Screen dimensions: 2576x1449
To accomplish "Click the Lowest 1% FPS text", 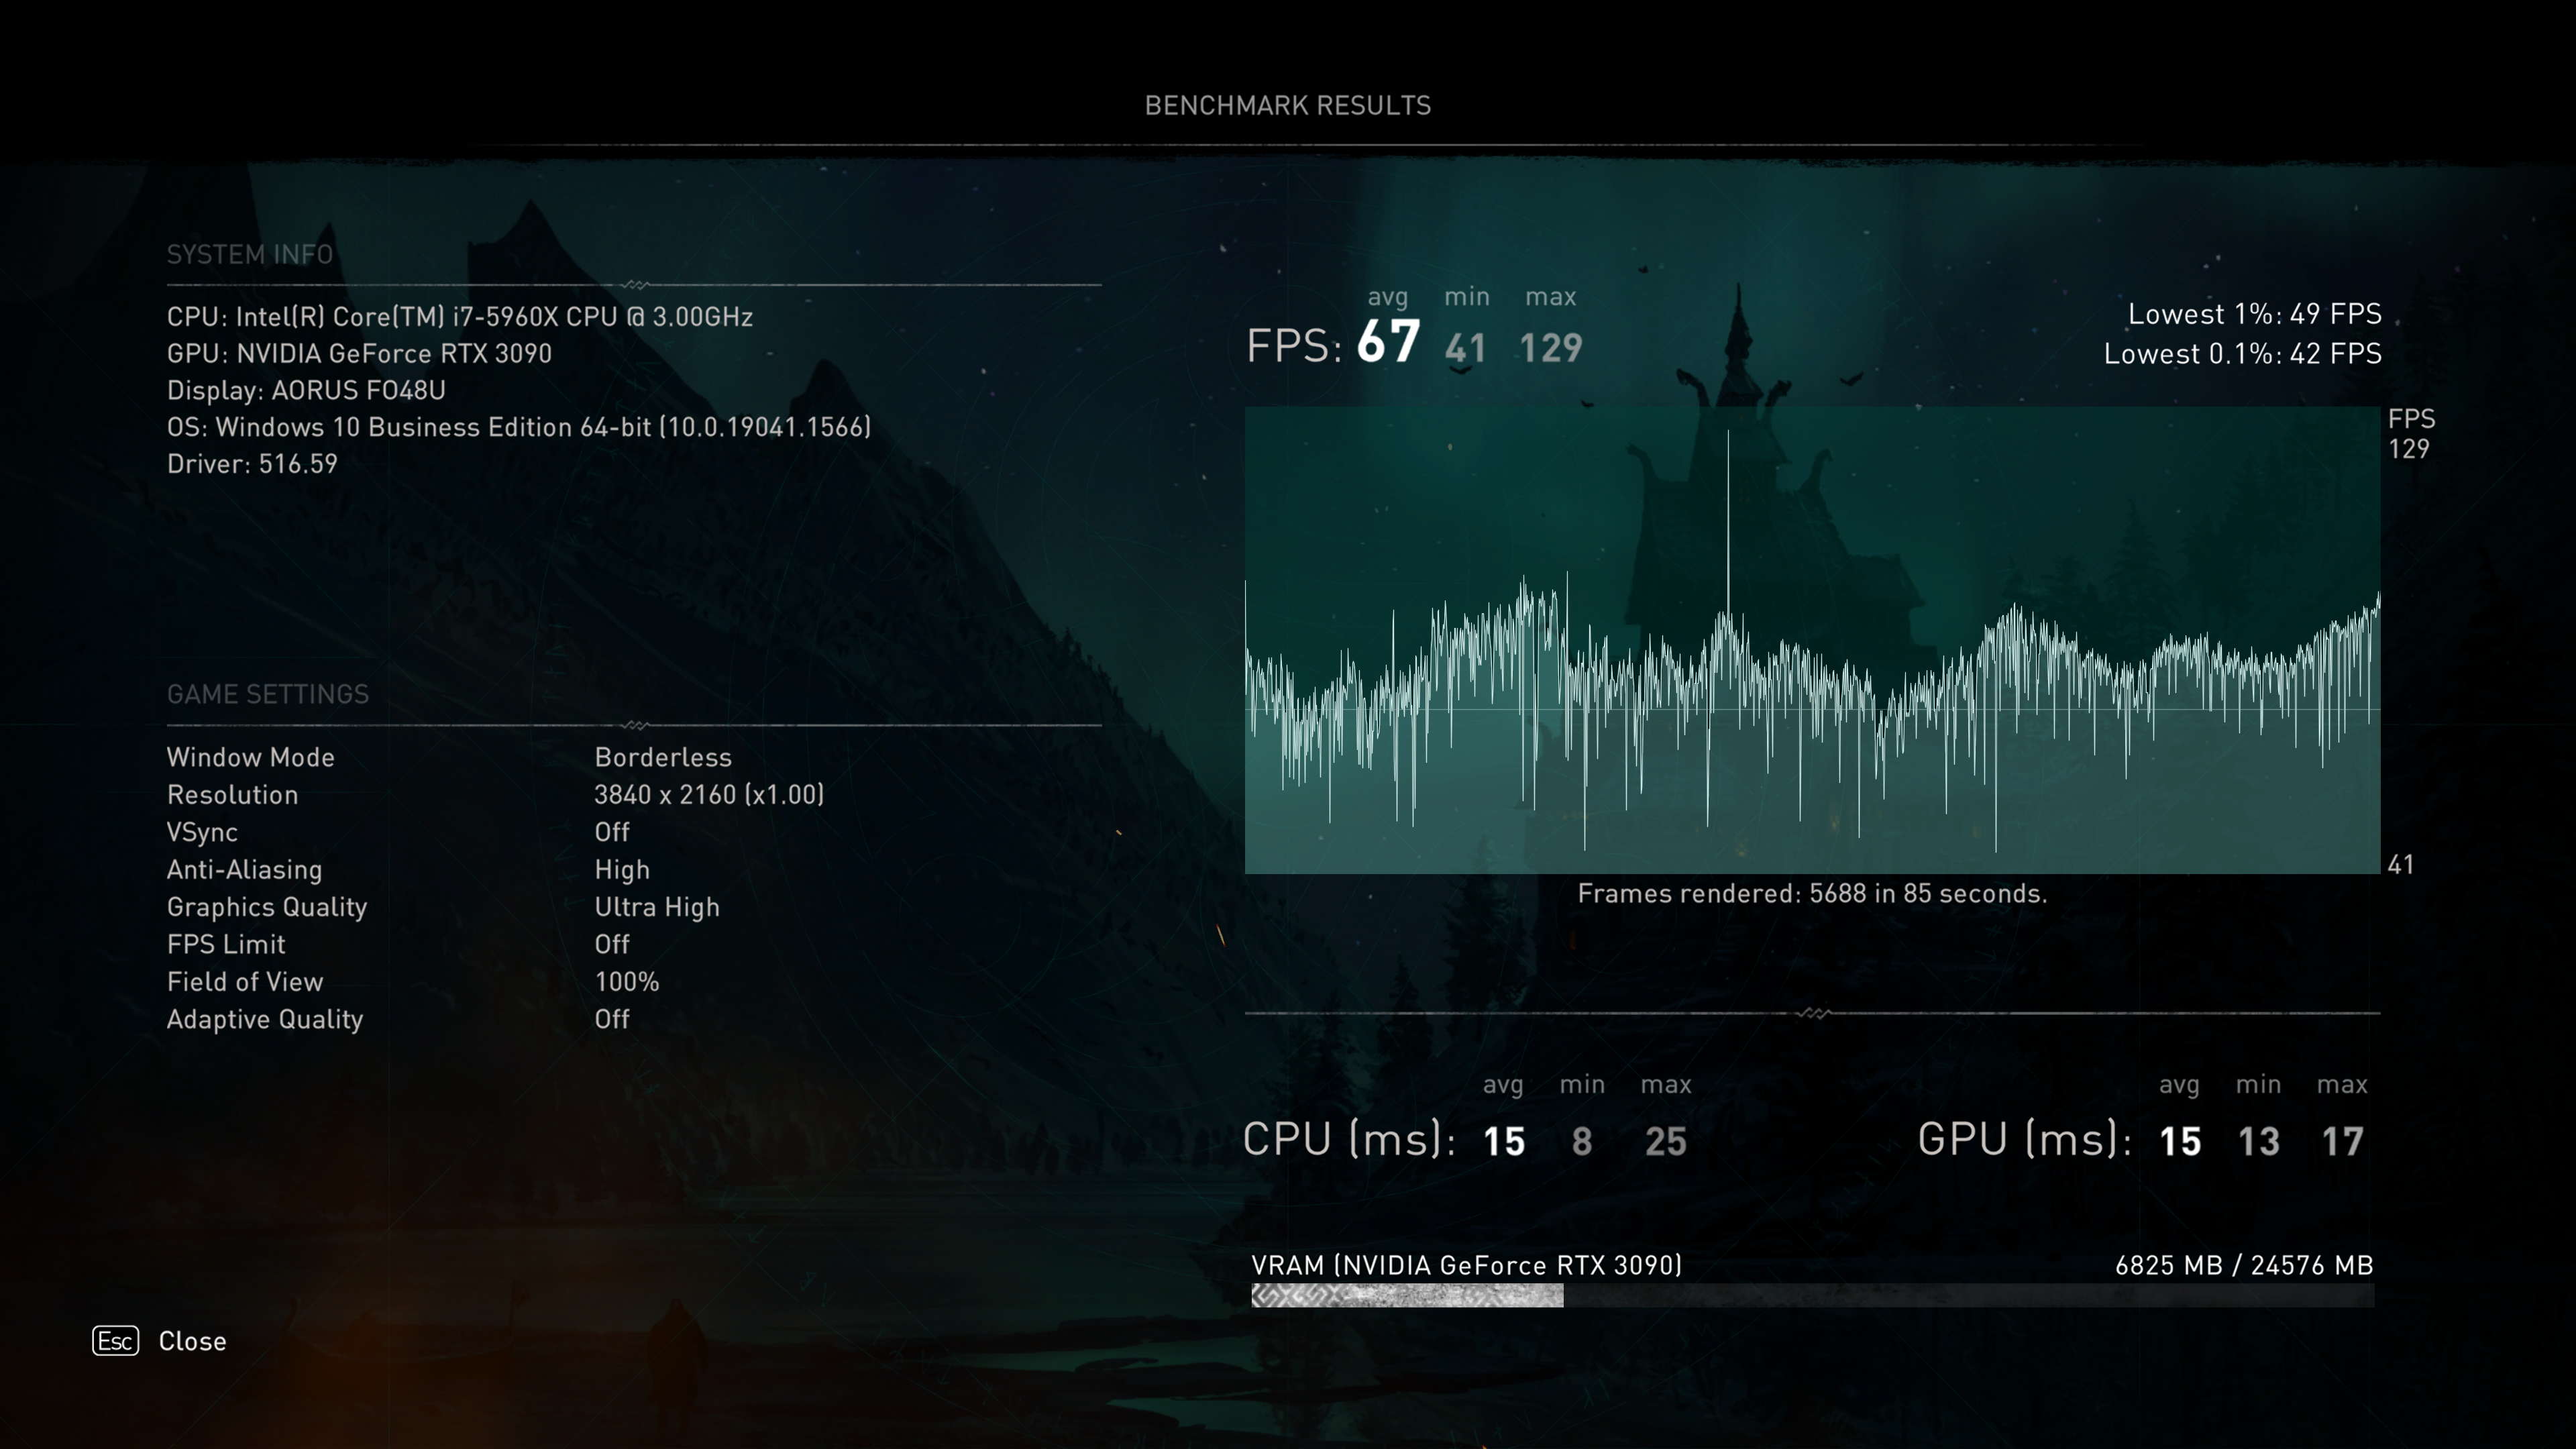I will [x=2254, y=314].
